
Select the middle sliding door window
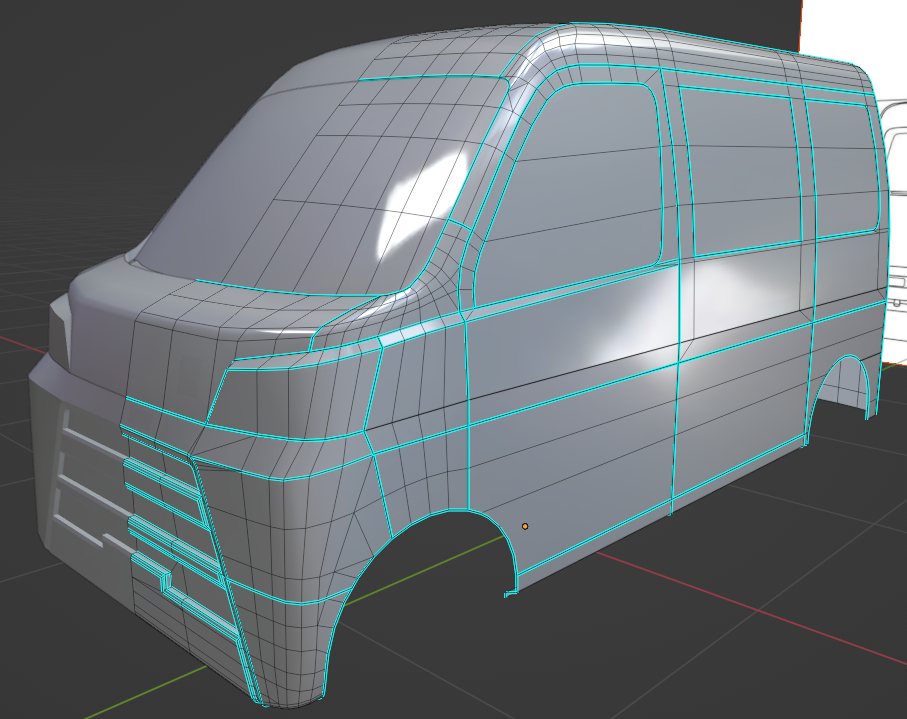pyautogui.click(x=740, y=171)
